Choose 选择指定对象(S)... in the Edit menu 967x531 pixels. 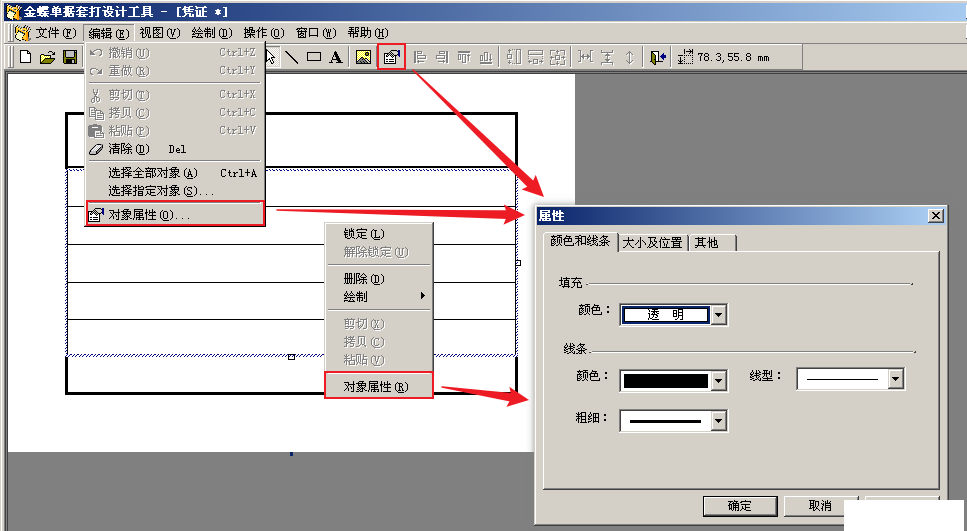click(x=175, y=191)
